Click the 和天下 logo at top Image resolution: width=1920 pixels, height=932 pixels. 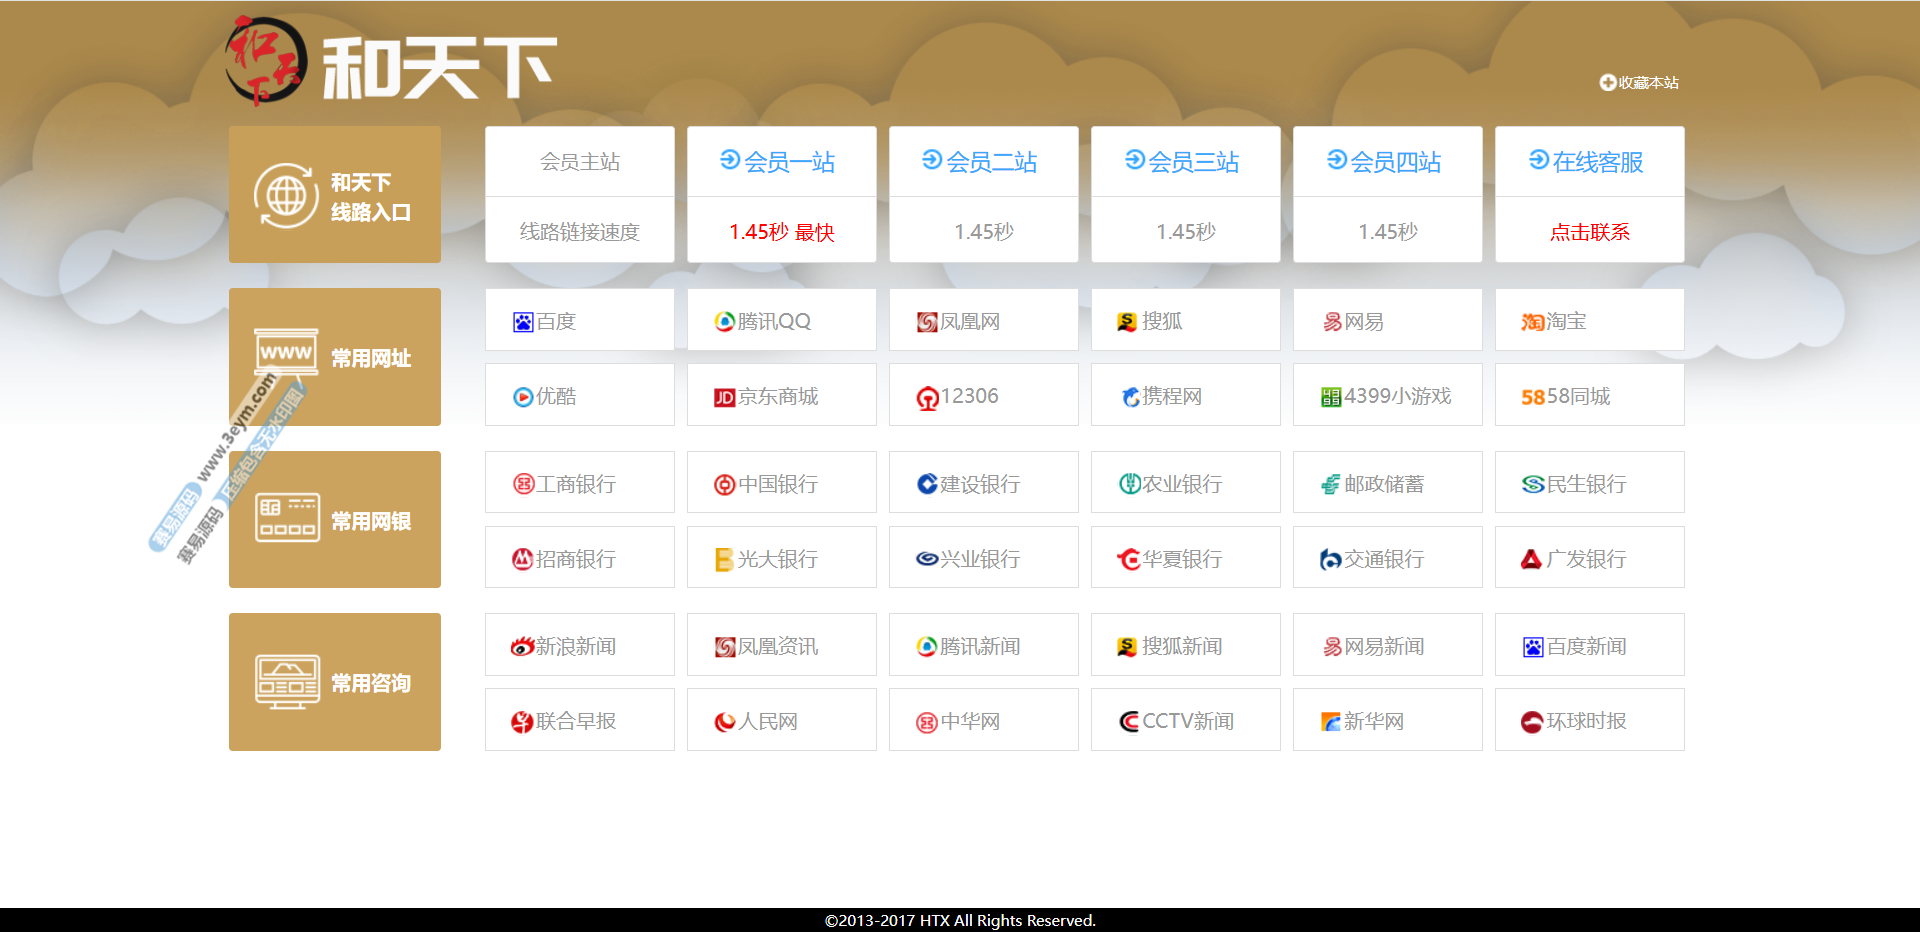pos(391,63)
